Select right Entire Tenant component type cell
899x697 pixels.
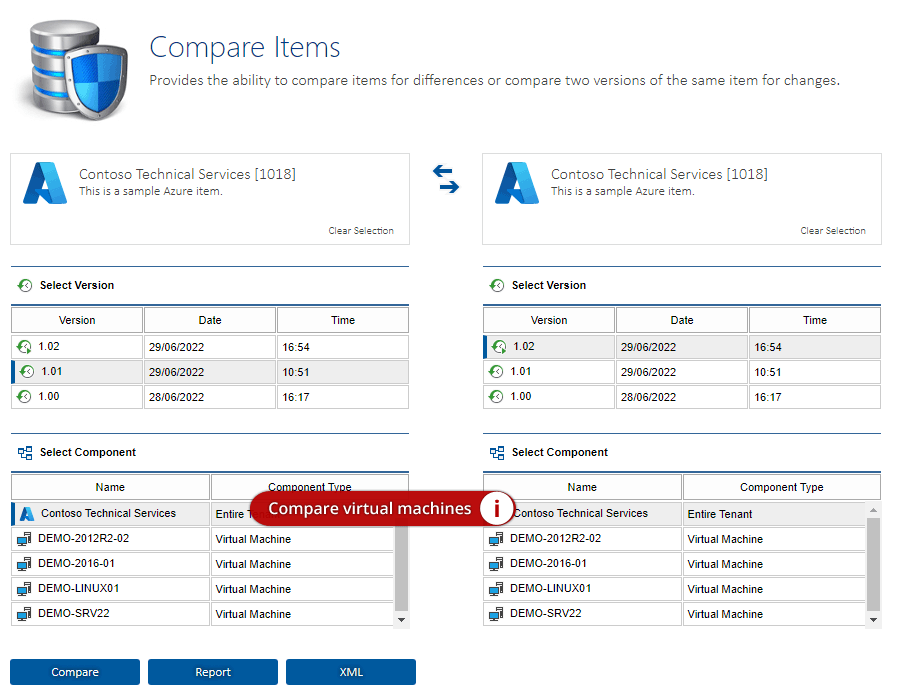click(774, 514)
